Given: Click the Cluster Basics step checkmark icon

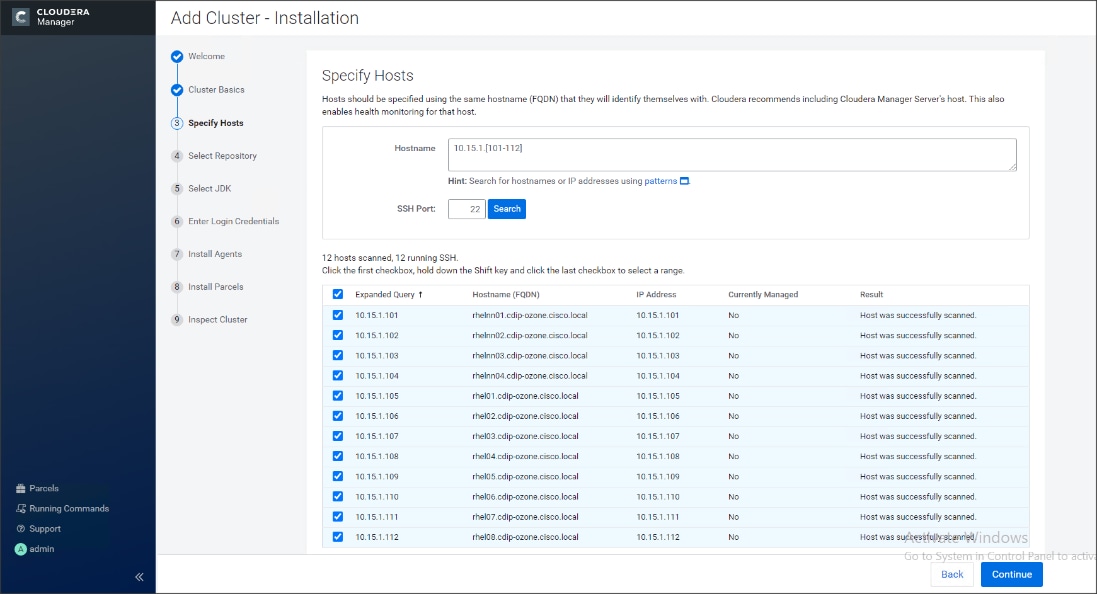Looking at the screenshot, I should 177,90.
